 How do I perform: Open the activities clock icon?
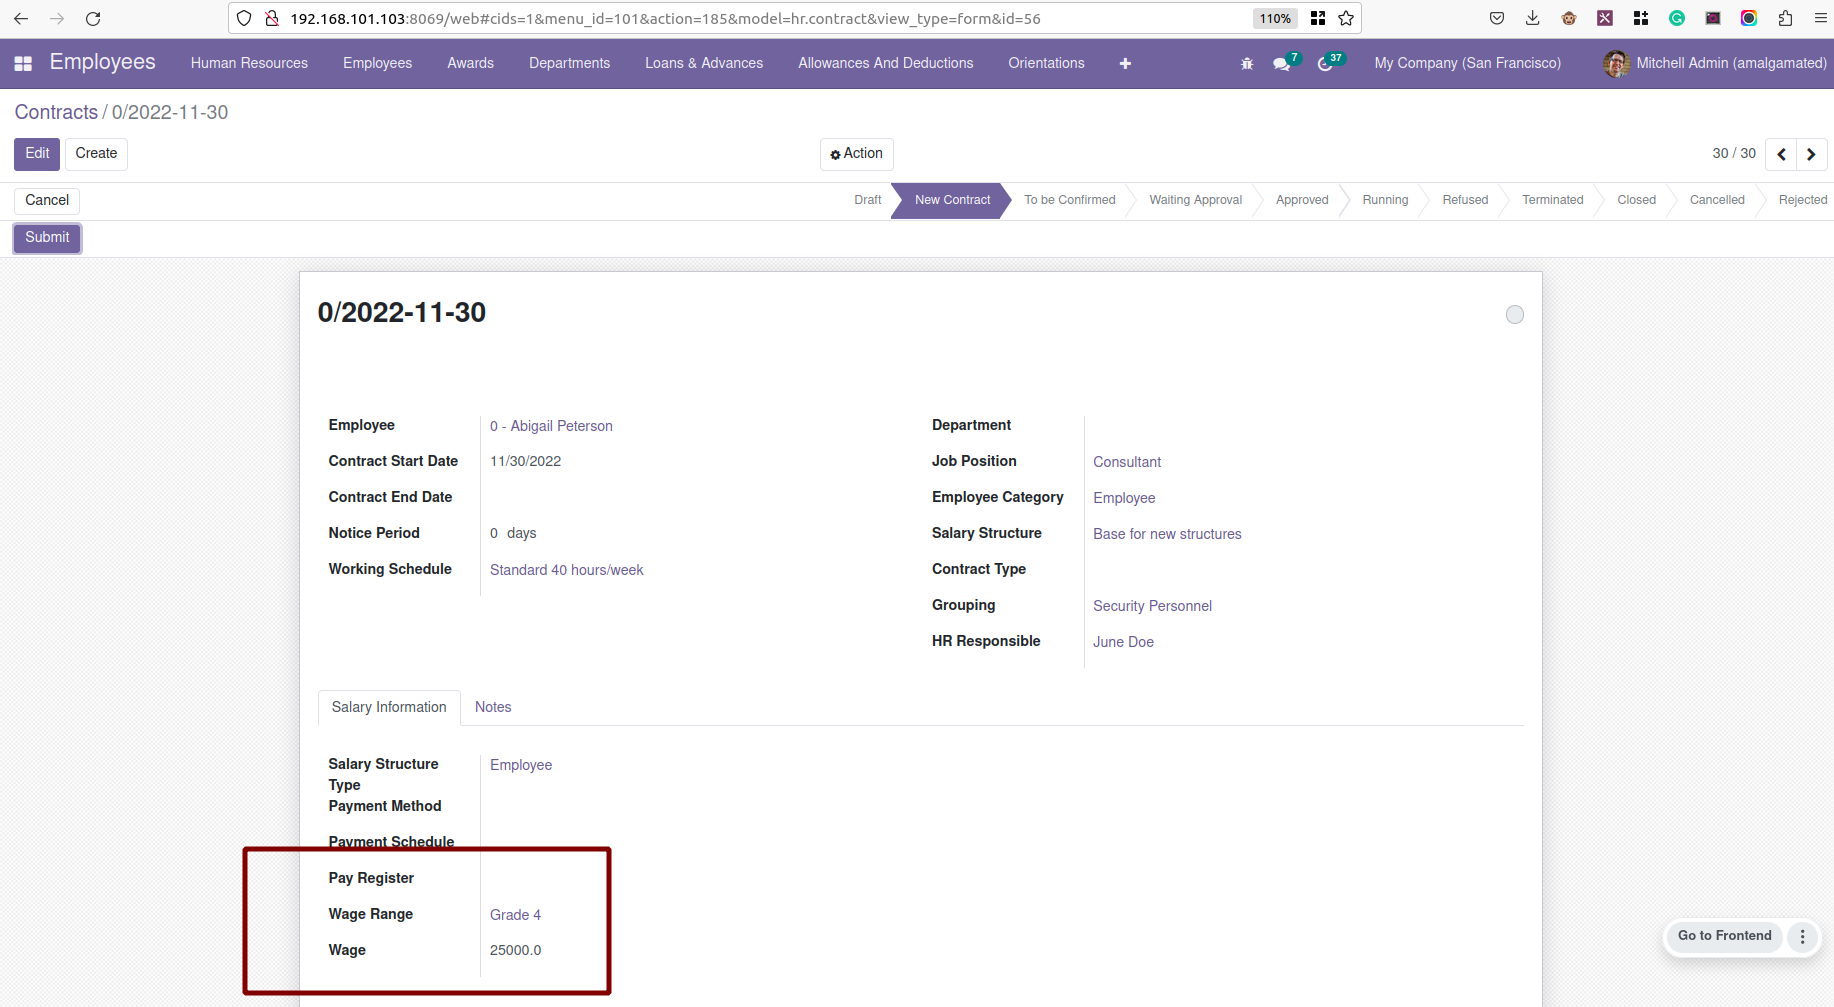pyautogui.click(x=1325, y=63)
